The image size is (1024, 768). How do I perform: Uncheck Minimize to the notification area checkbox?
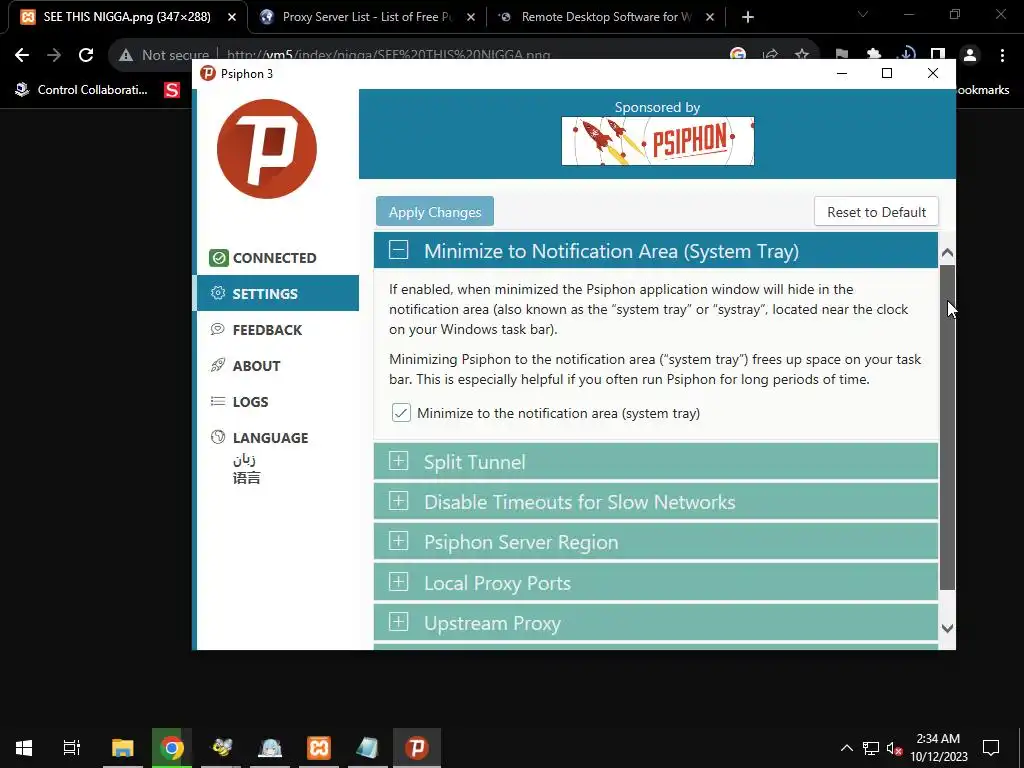pyautogui.click(x=401, y=413)
